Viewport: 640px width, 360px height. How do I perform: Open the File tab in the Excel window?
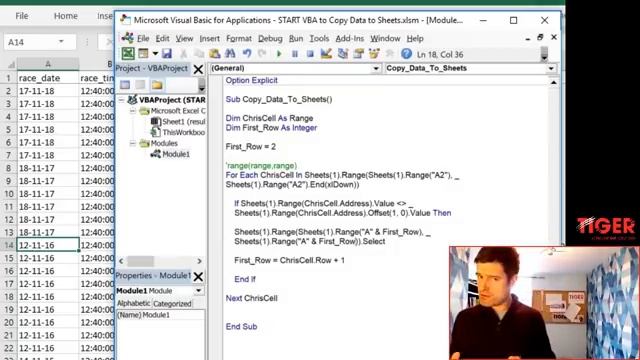(22, 16)
